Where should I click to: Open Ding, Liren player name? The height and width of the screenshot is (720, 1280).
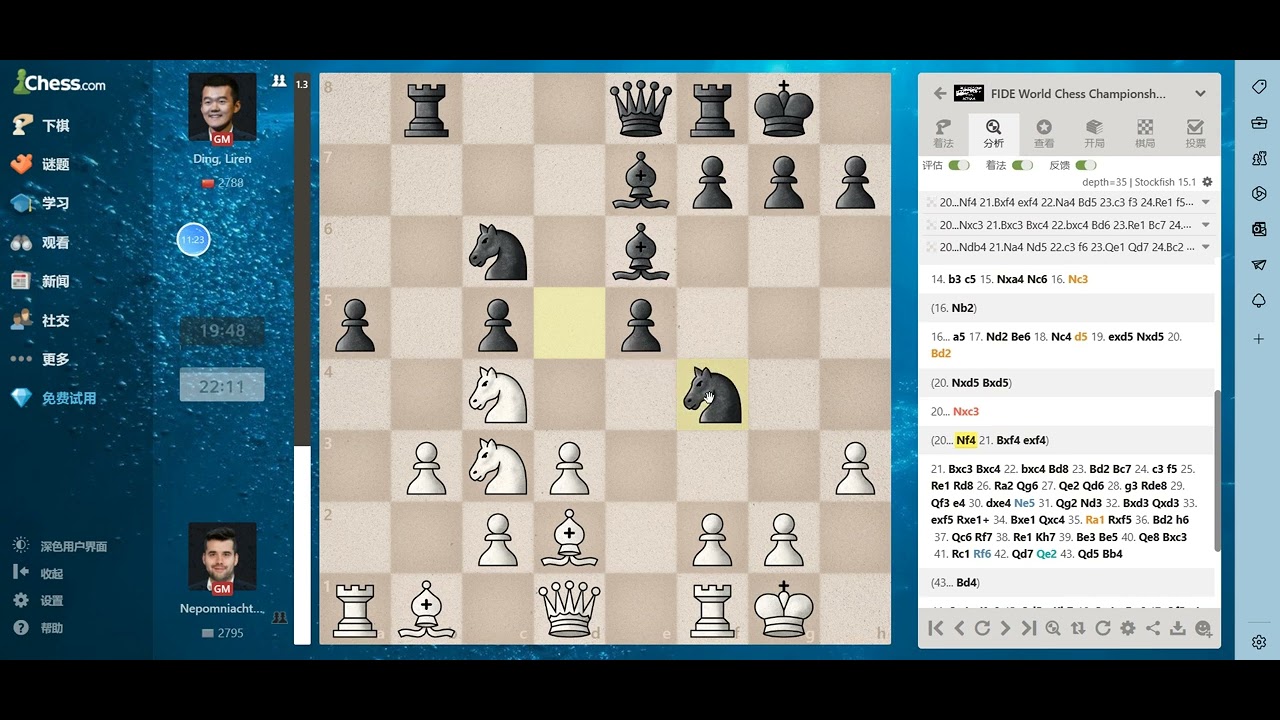[x=222, y=159]
